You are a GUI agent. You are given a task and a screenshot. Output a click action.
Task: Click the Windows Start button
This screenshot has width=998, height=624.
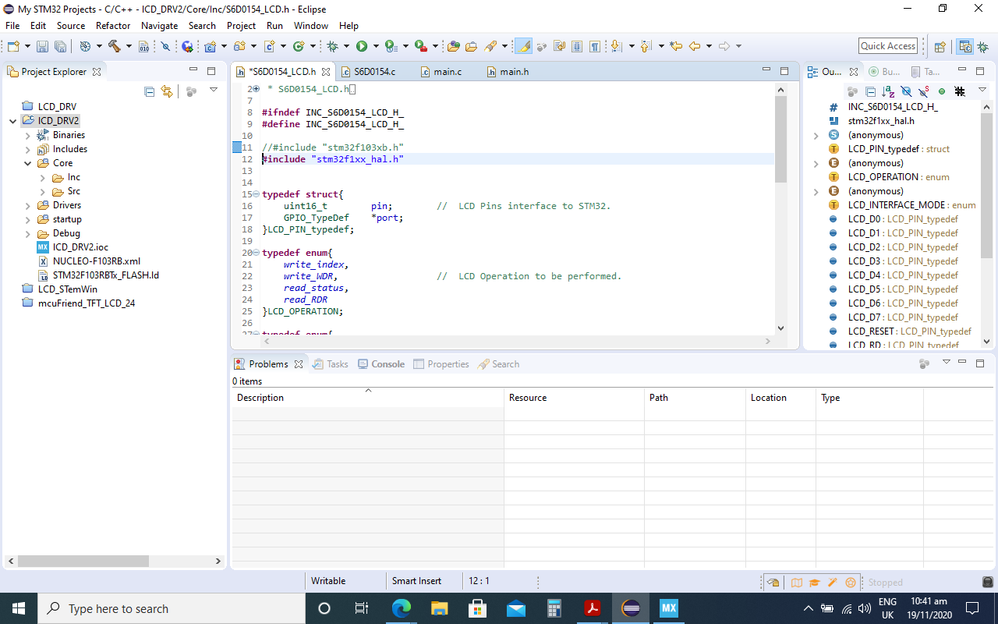[18, 608]
